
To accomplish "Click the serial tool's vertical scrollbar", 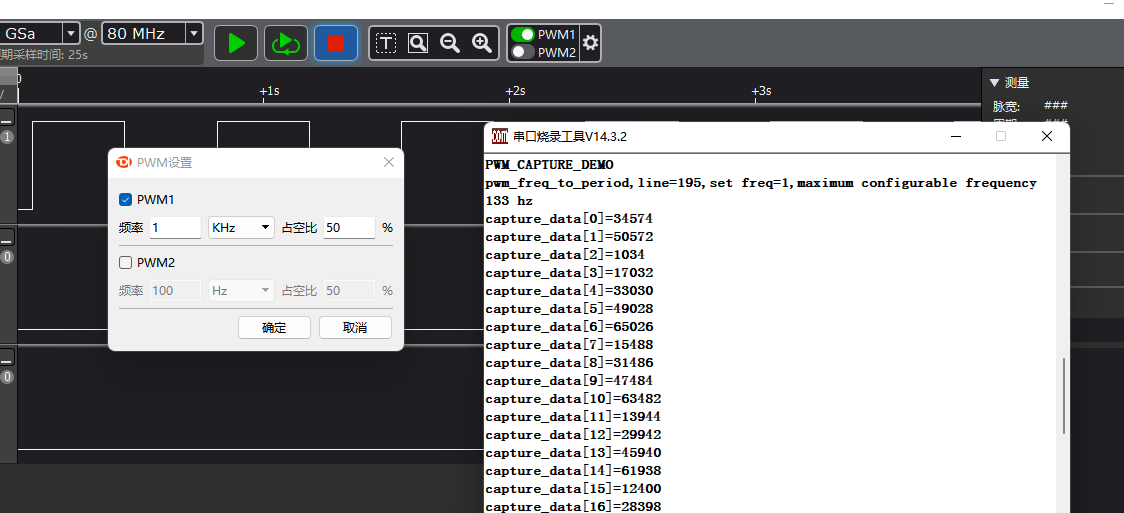I will pyautogui.click(x=1064, y=395).
